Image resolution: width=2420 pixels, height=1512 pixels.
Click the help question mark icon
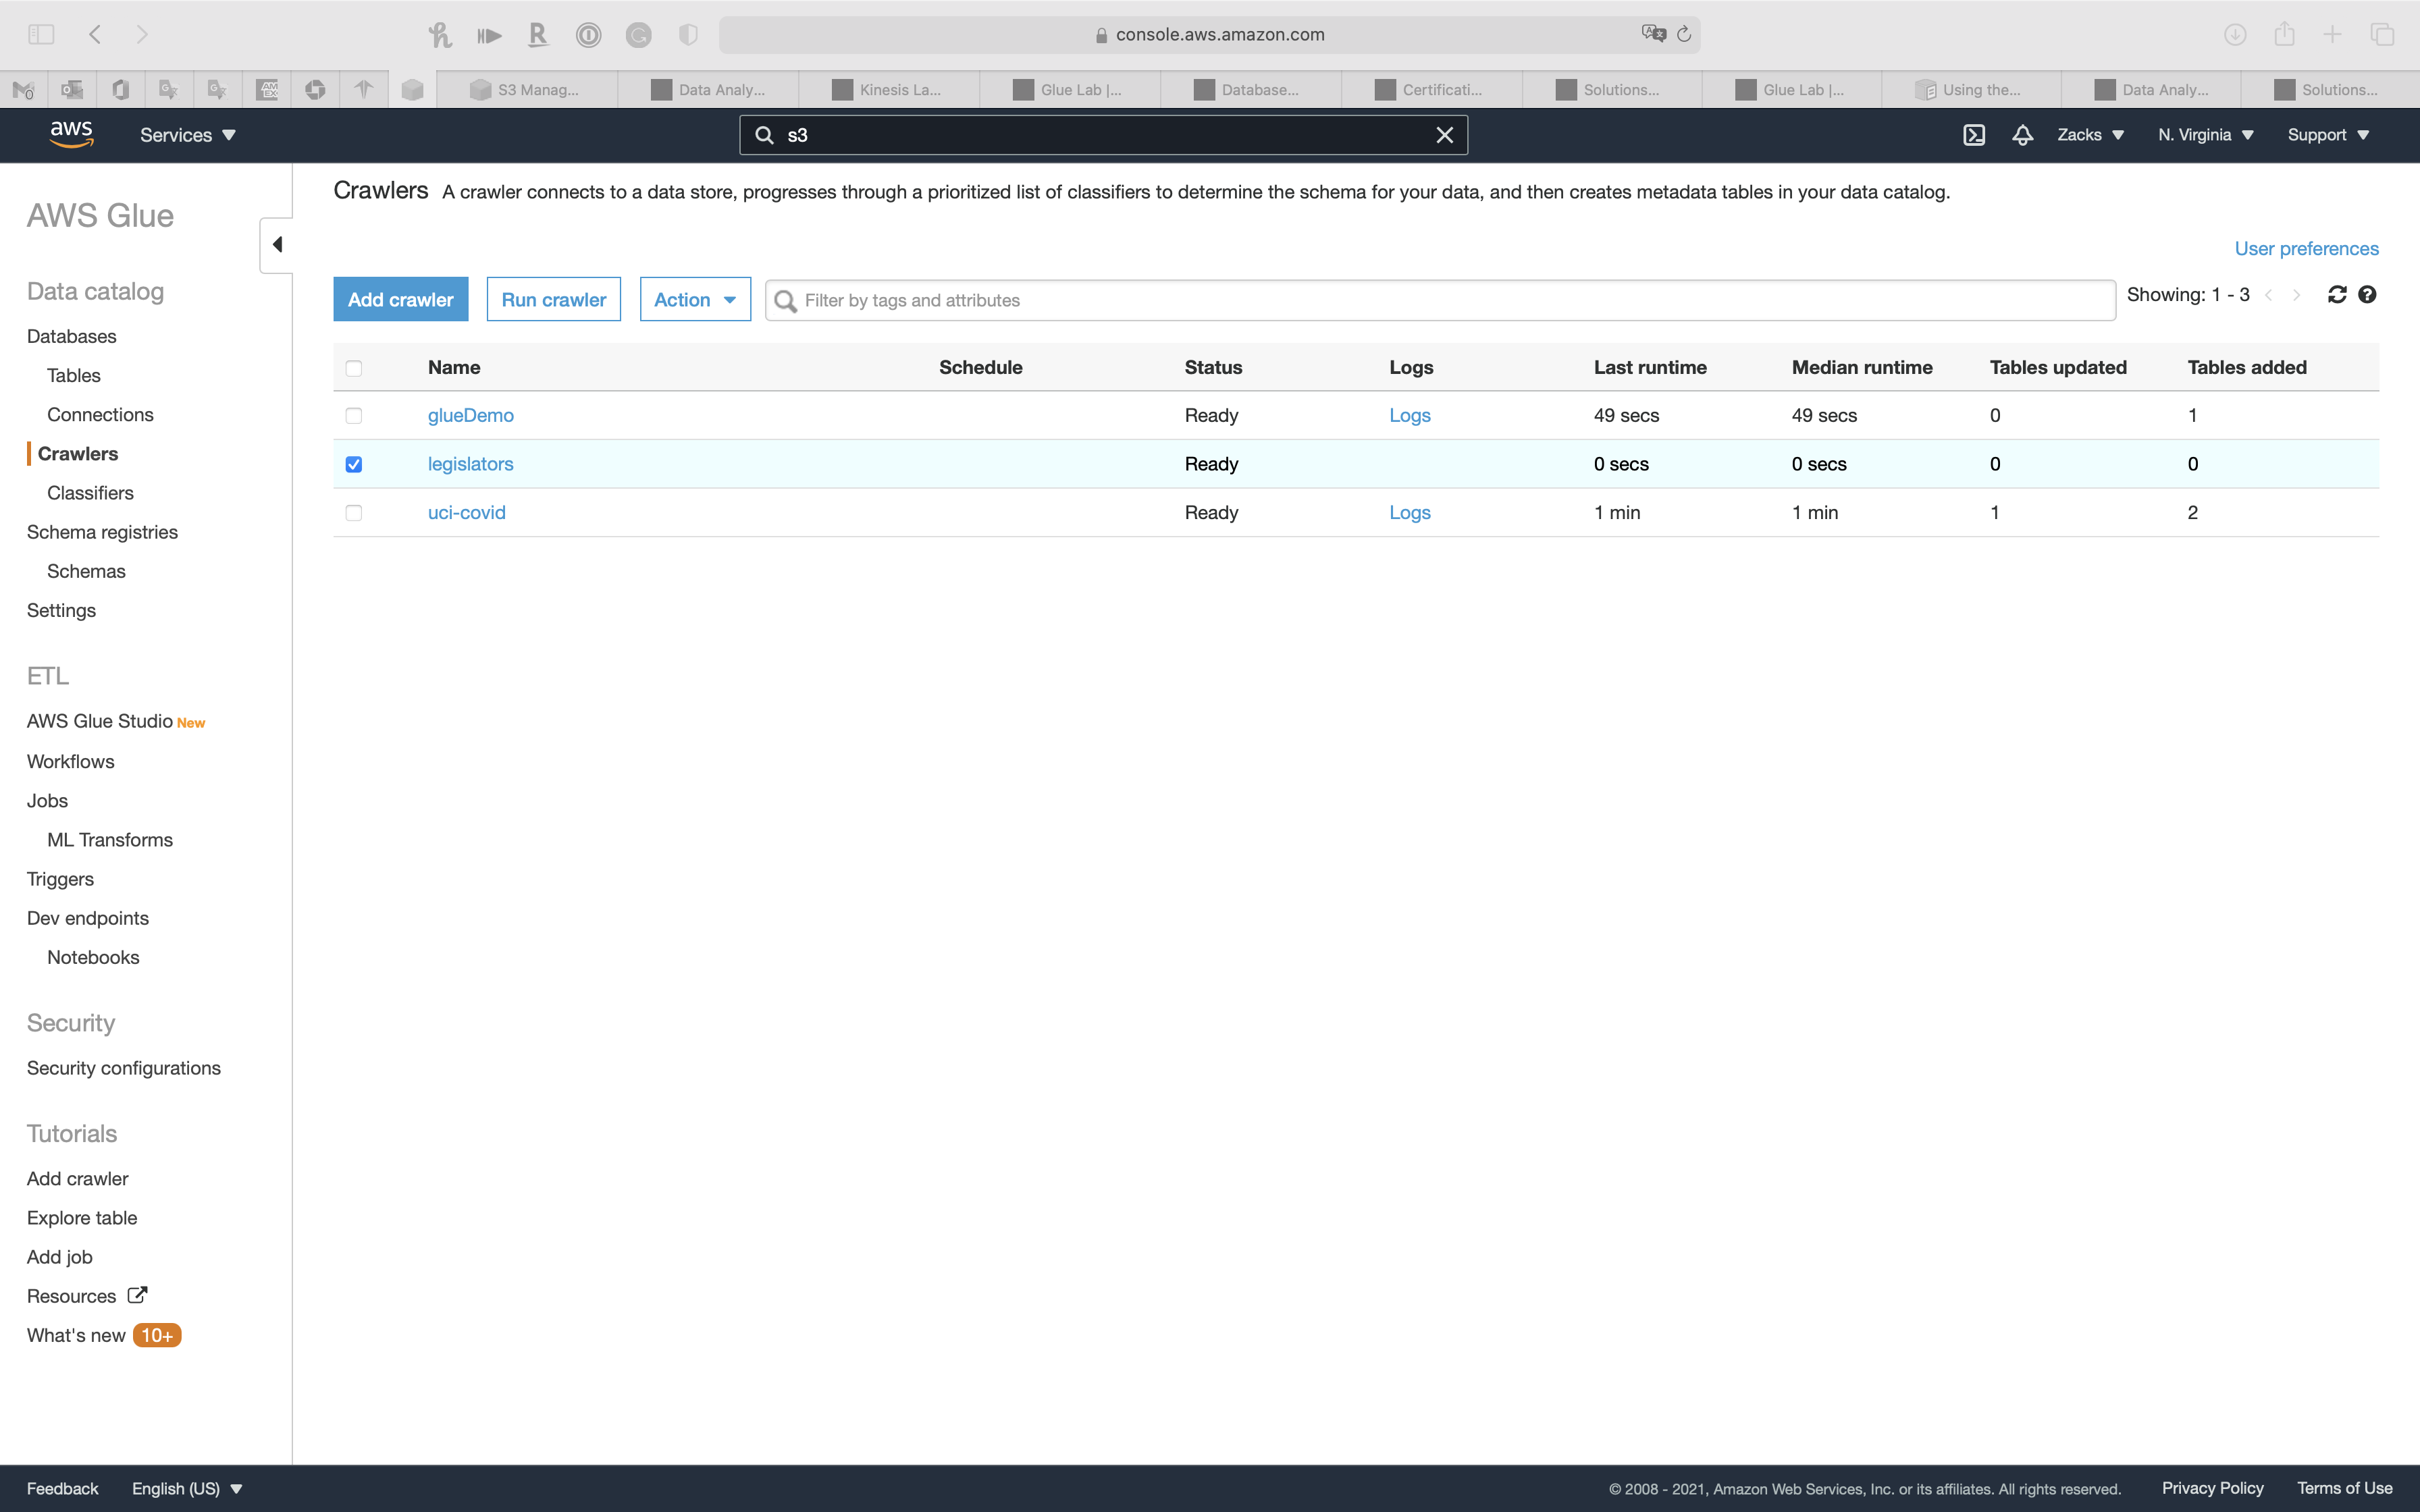[x=2367, y=295]
